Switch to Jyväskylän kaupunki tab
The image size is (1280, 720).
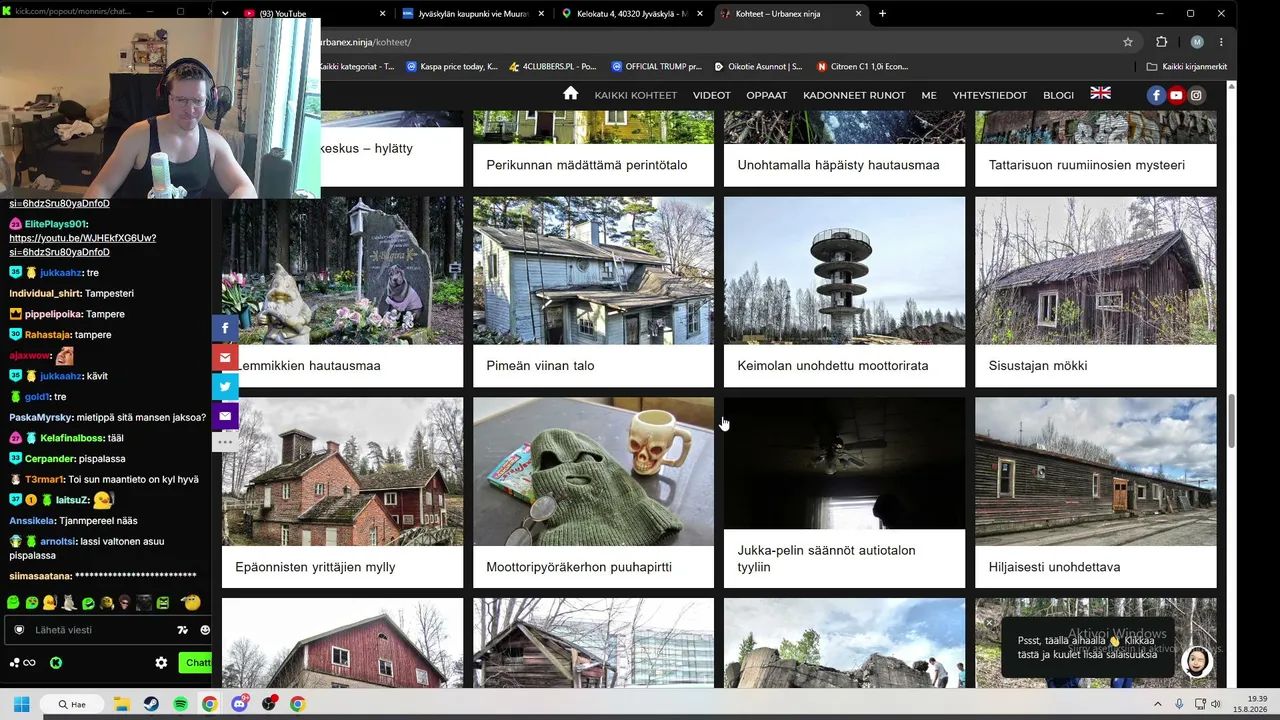(474, 14)
